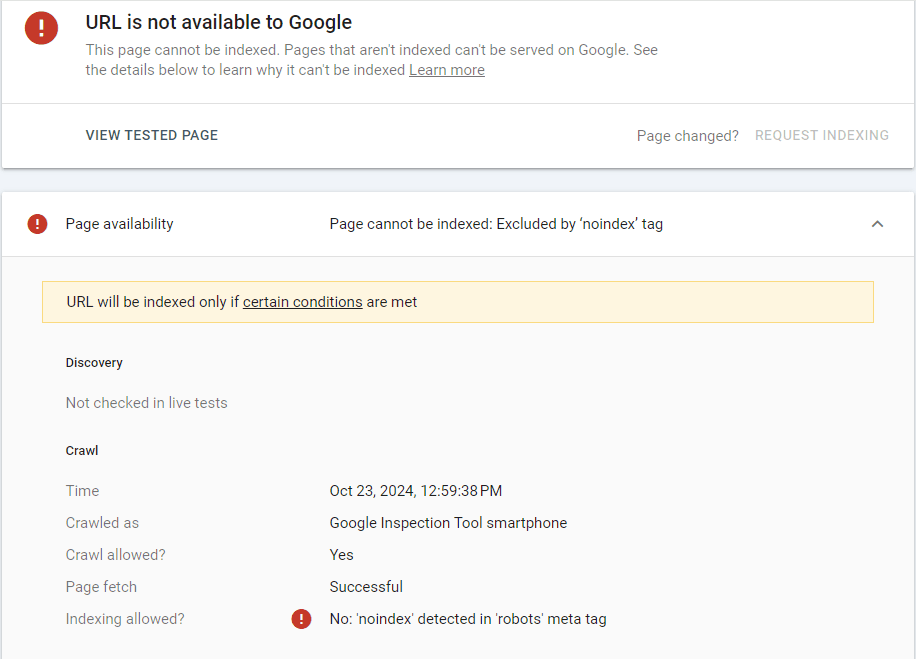The image size is (916, 659).
Task: Click the 'Successful' page fetch value
Action: tap(366, 587)
